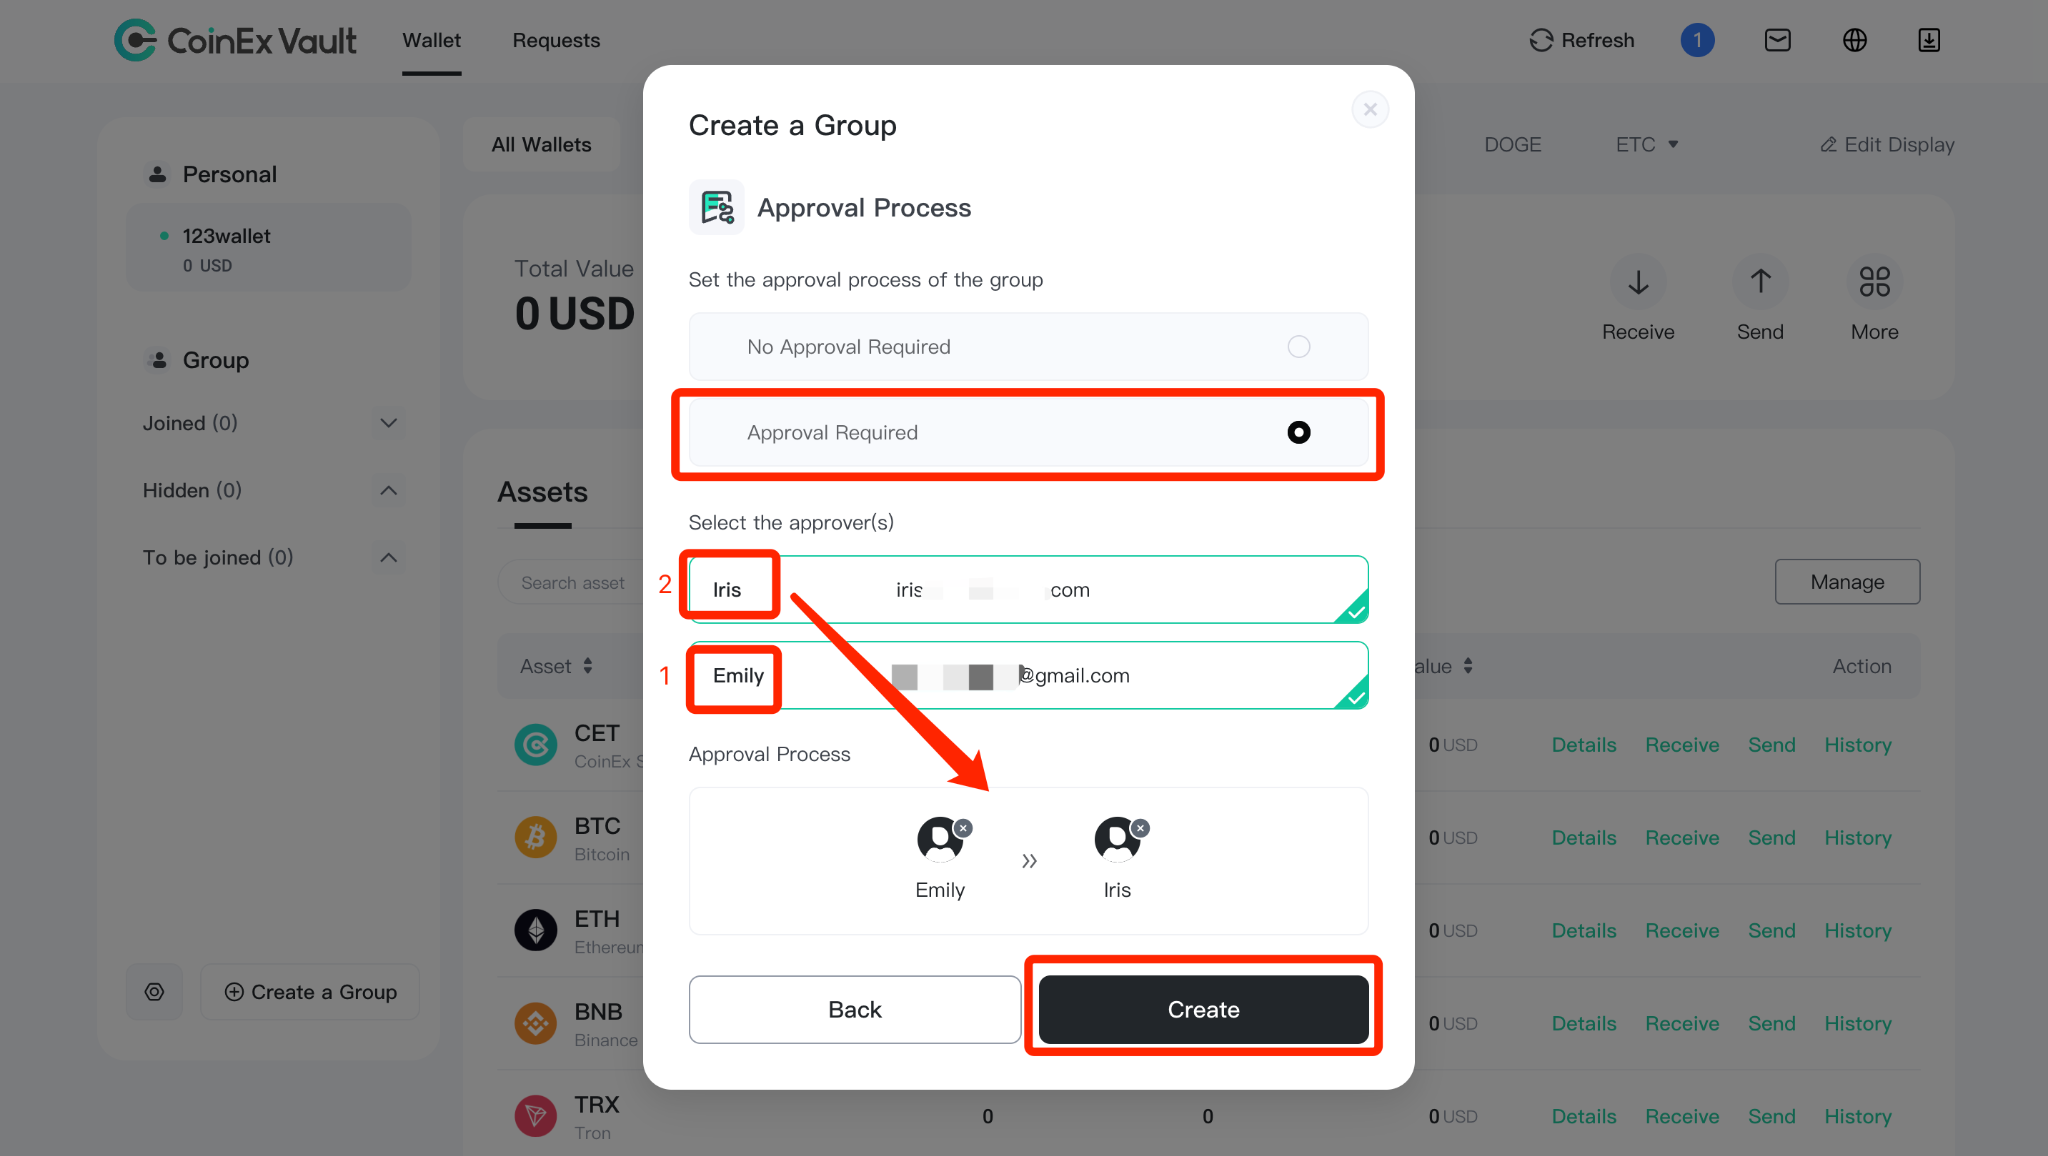Switch to the Requests tab
Screen dimensions: 2048x1156
[556, 40]
